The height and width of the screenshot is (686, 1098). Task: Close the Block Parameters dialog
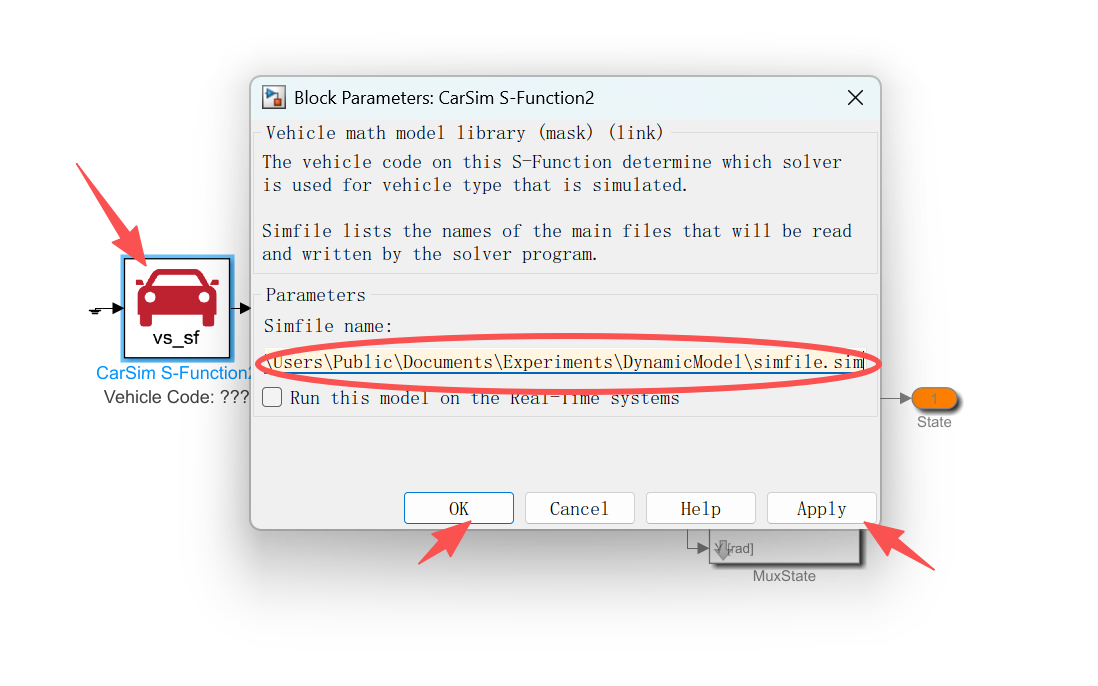pyautogui.click(x=855, y=98)
